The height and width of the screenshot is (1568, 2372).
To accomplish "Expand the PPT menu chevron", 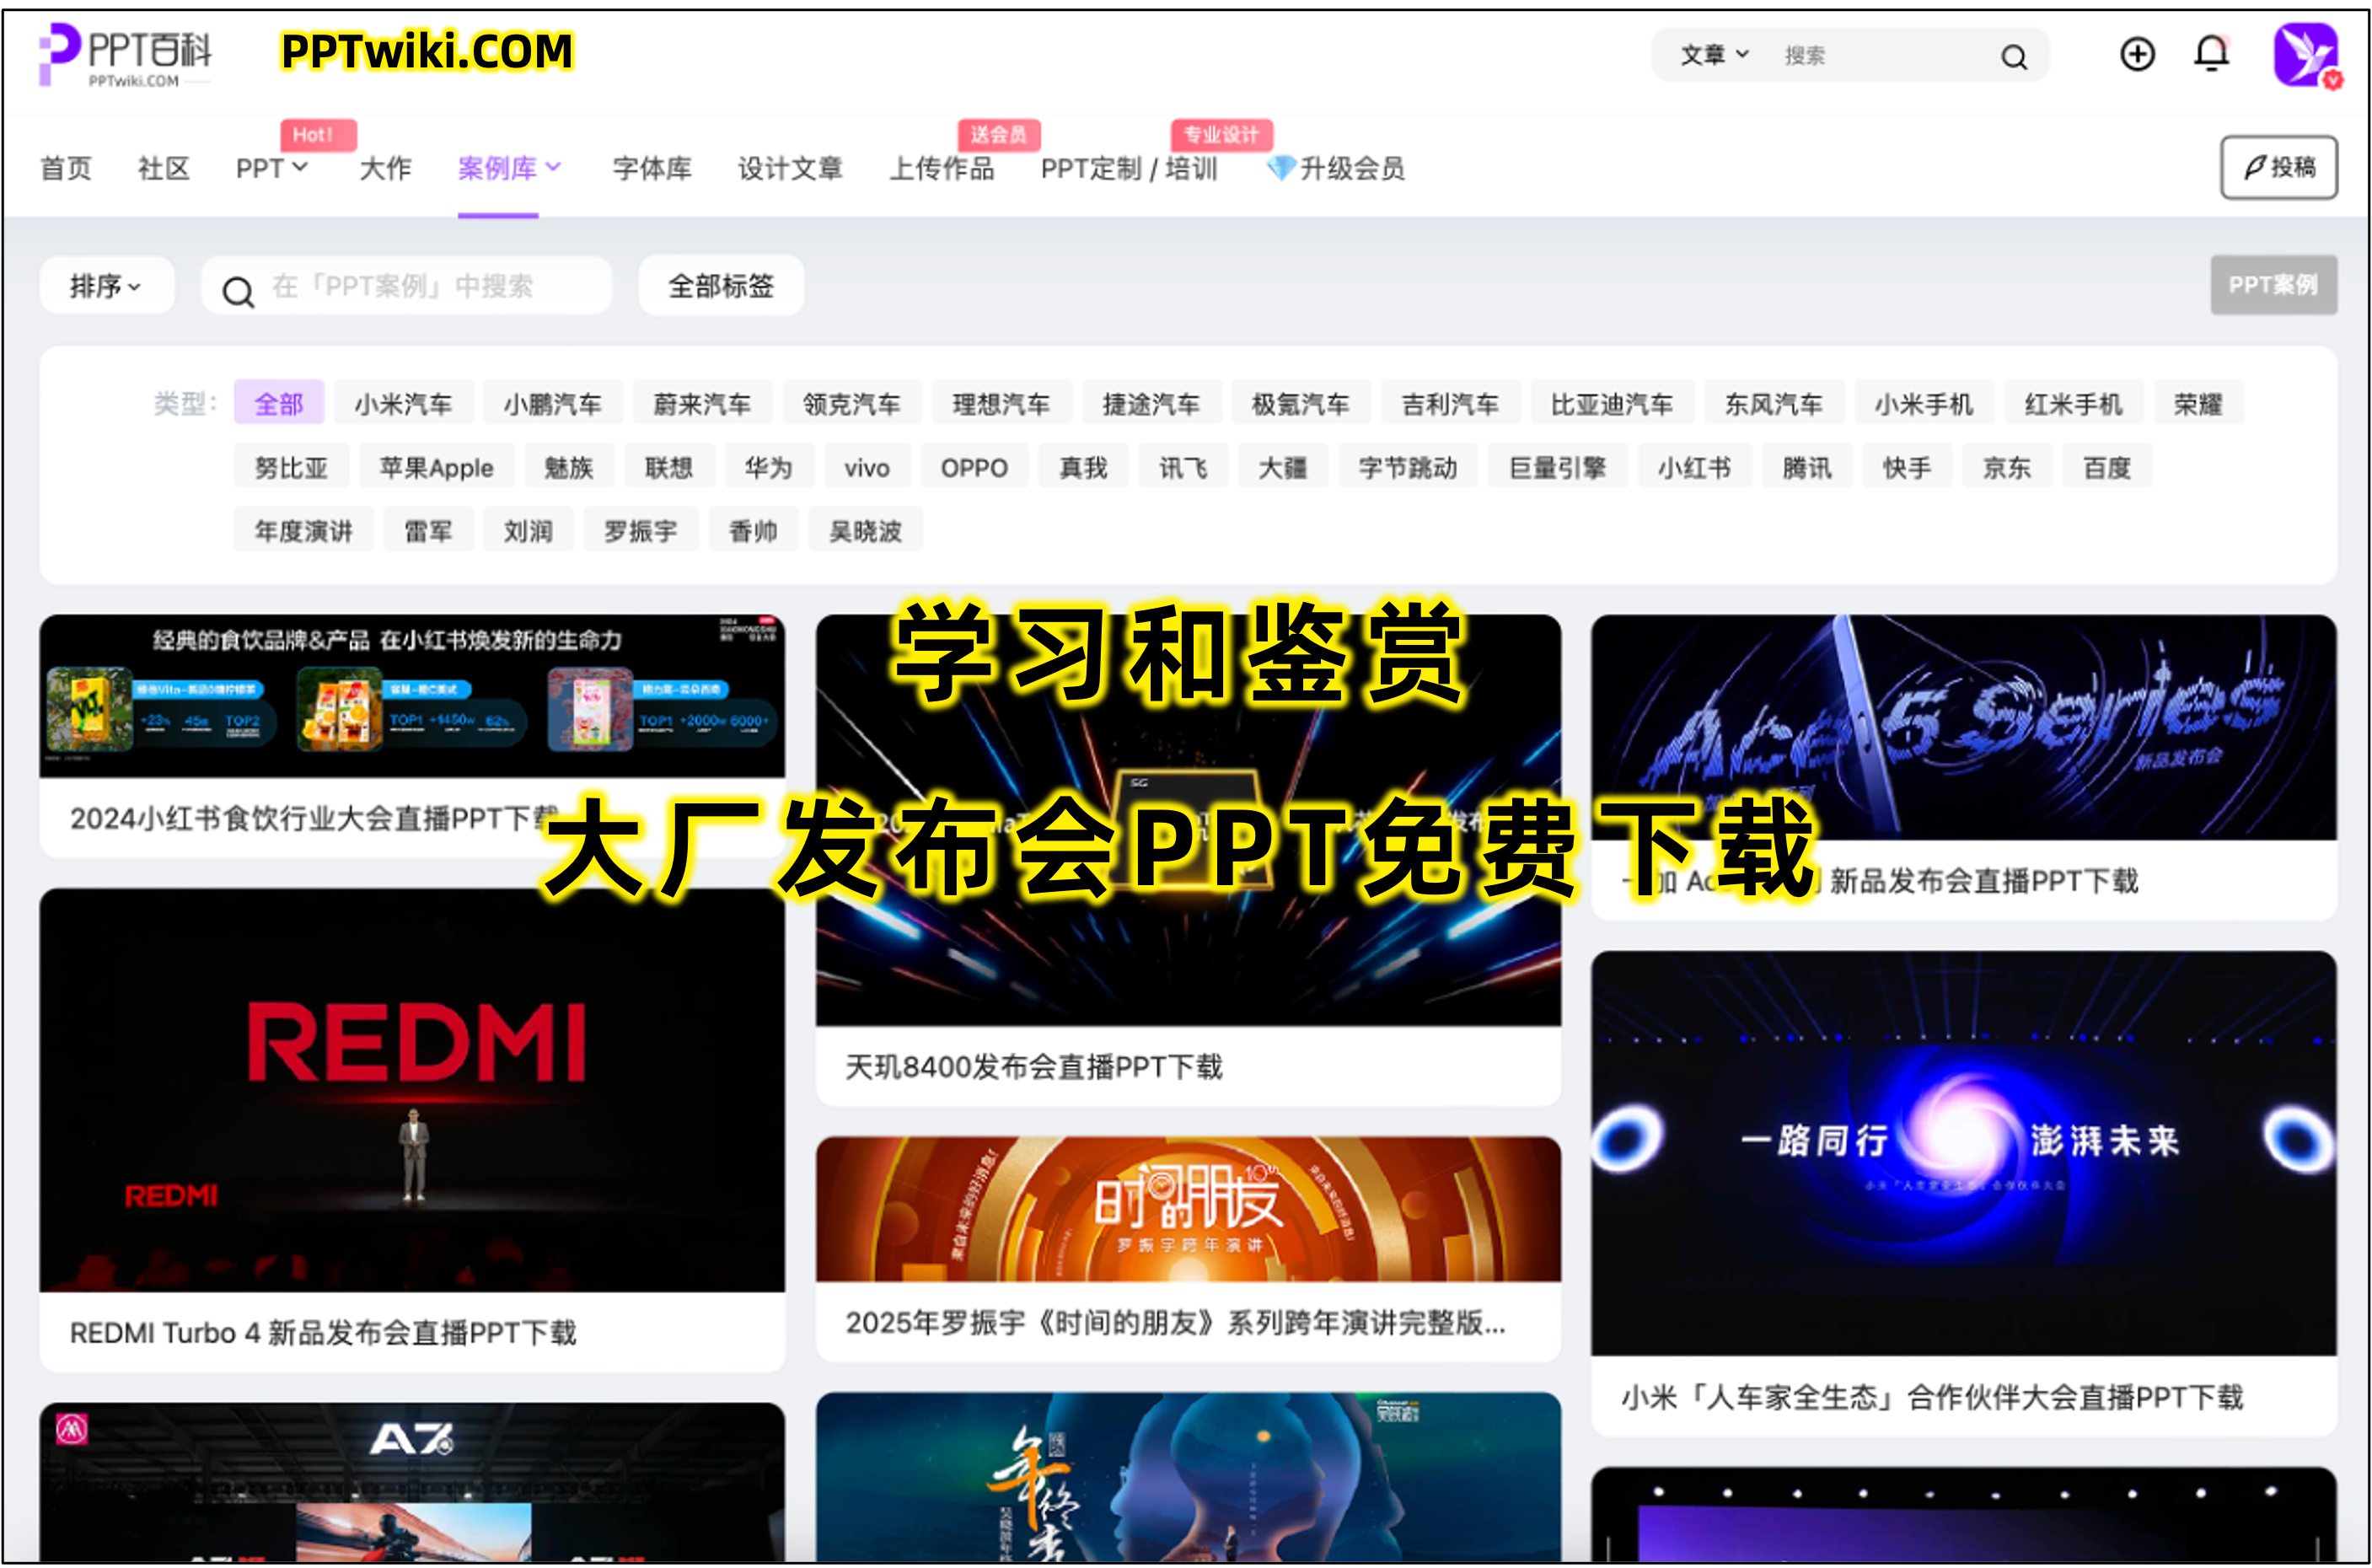I will (x=299, y=167).
